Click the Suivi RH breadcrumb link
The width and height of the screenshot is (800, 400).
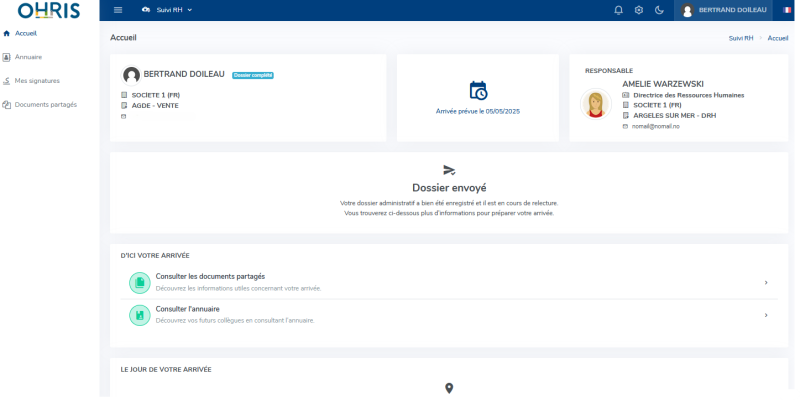[x=741, y=38]
